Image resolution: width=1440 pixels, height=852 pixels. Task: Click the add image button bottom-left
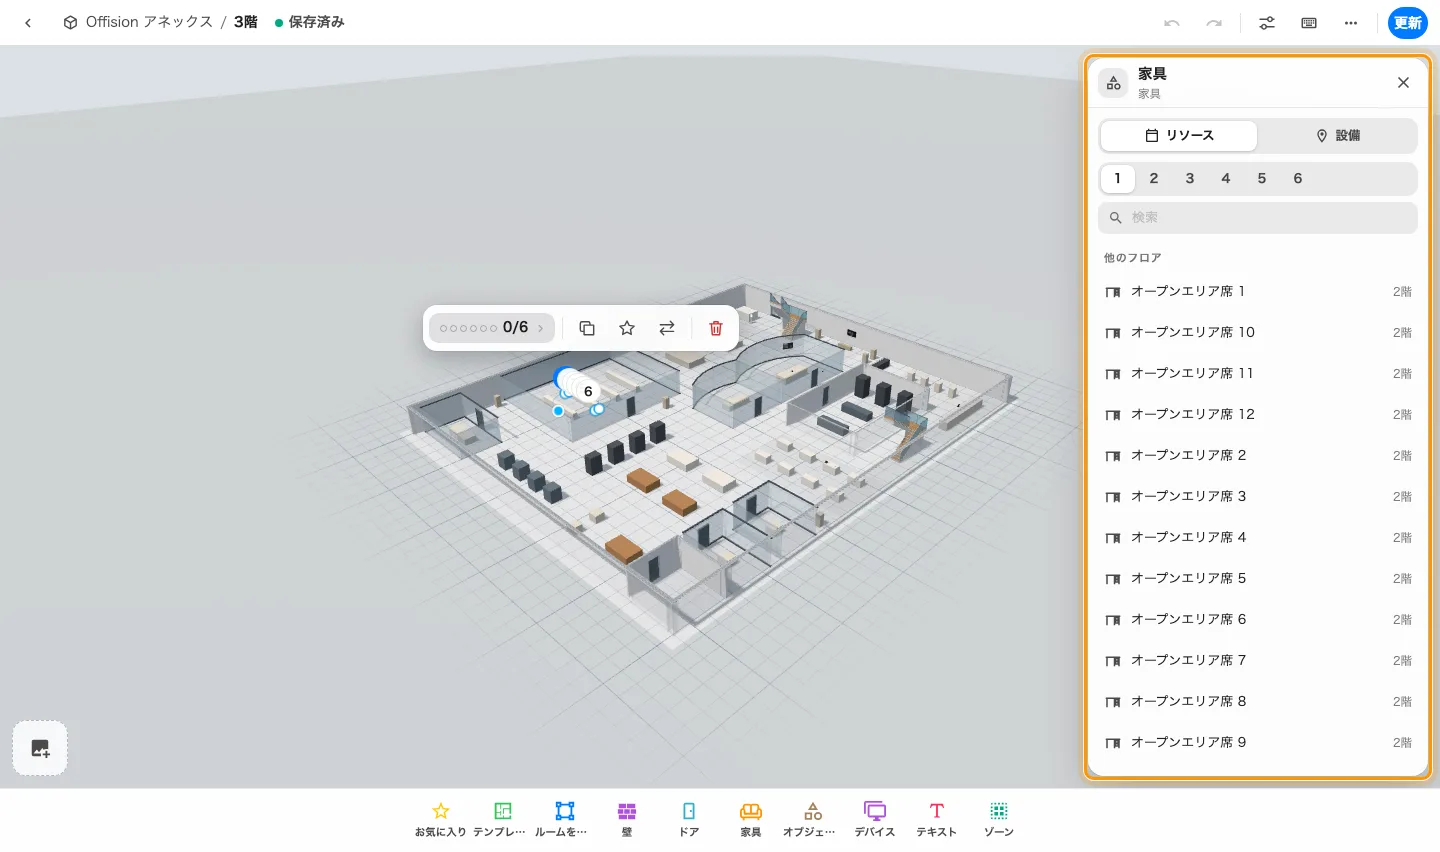(x=40, y=748)
